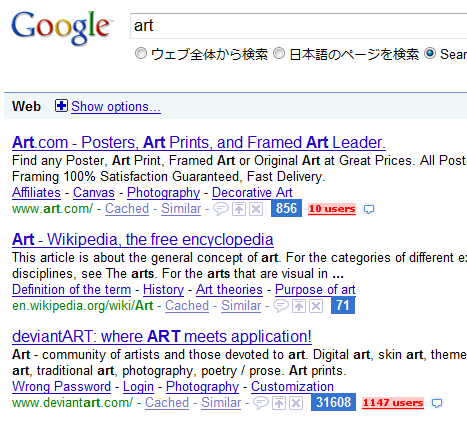Remove the Wikipedia Art result with X icon

[x=316, y=306]
